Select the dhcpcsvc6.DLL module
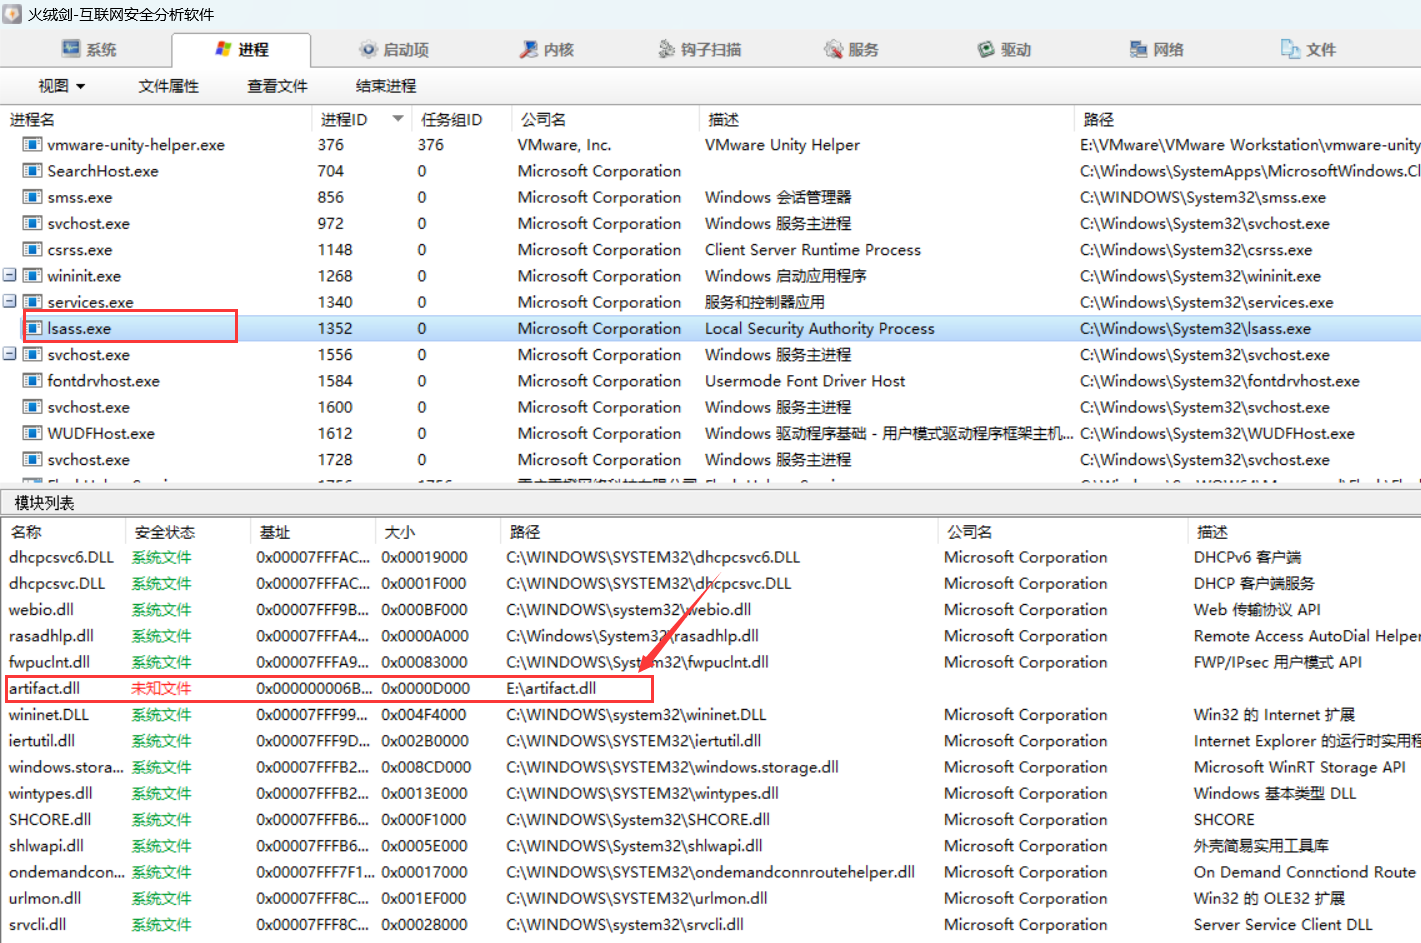This screenshot has width=1421, height=943. [61, 557]
